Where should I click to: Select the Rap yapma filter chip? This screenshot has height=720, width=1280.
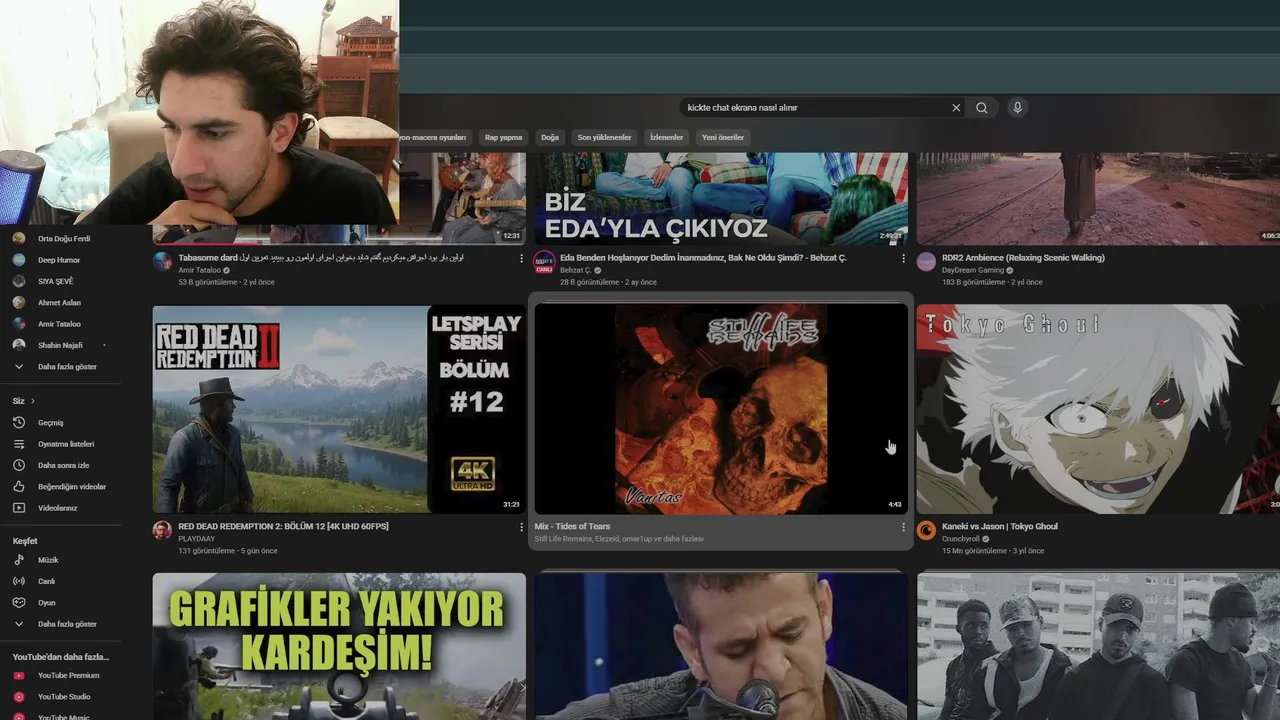pos(504,137)
